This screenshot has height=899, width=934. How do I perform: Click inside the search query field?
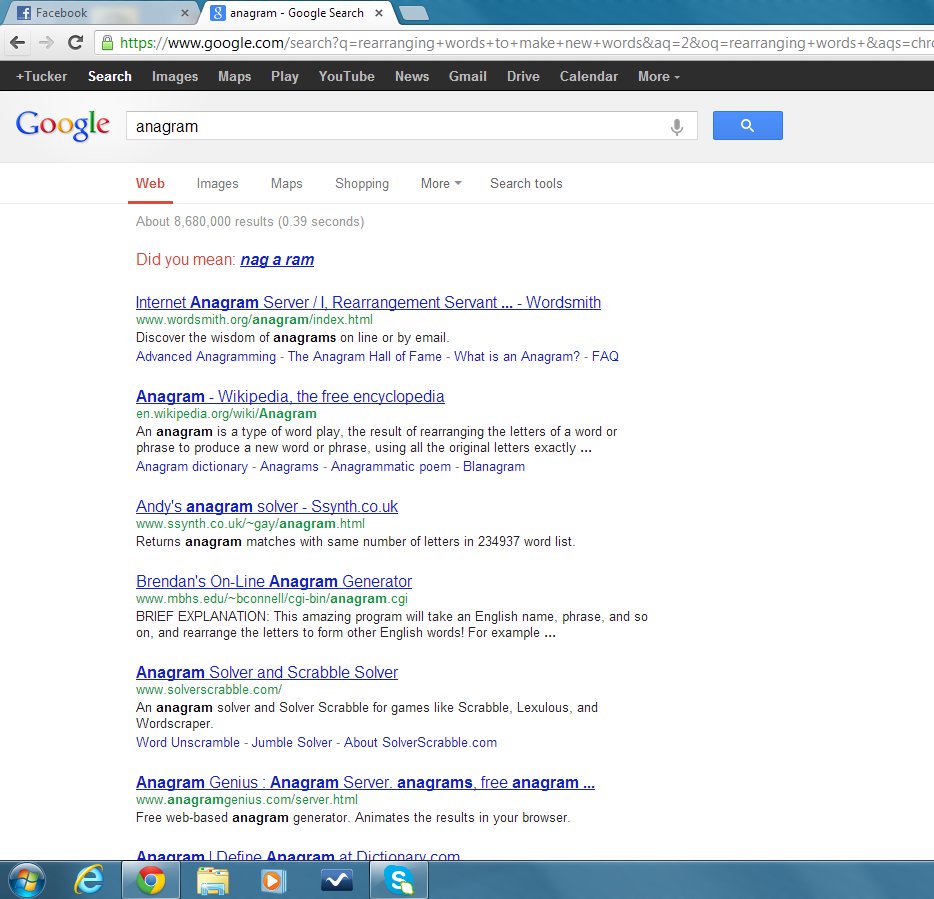[400, 124]
